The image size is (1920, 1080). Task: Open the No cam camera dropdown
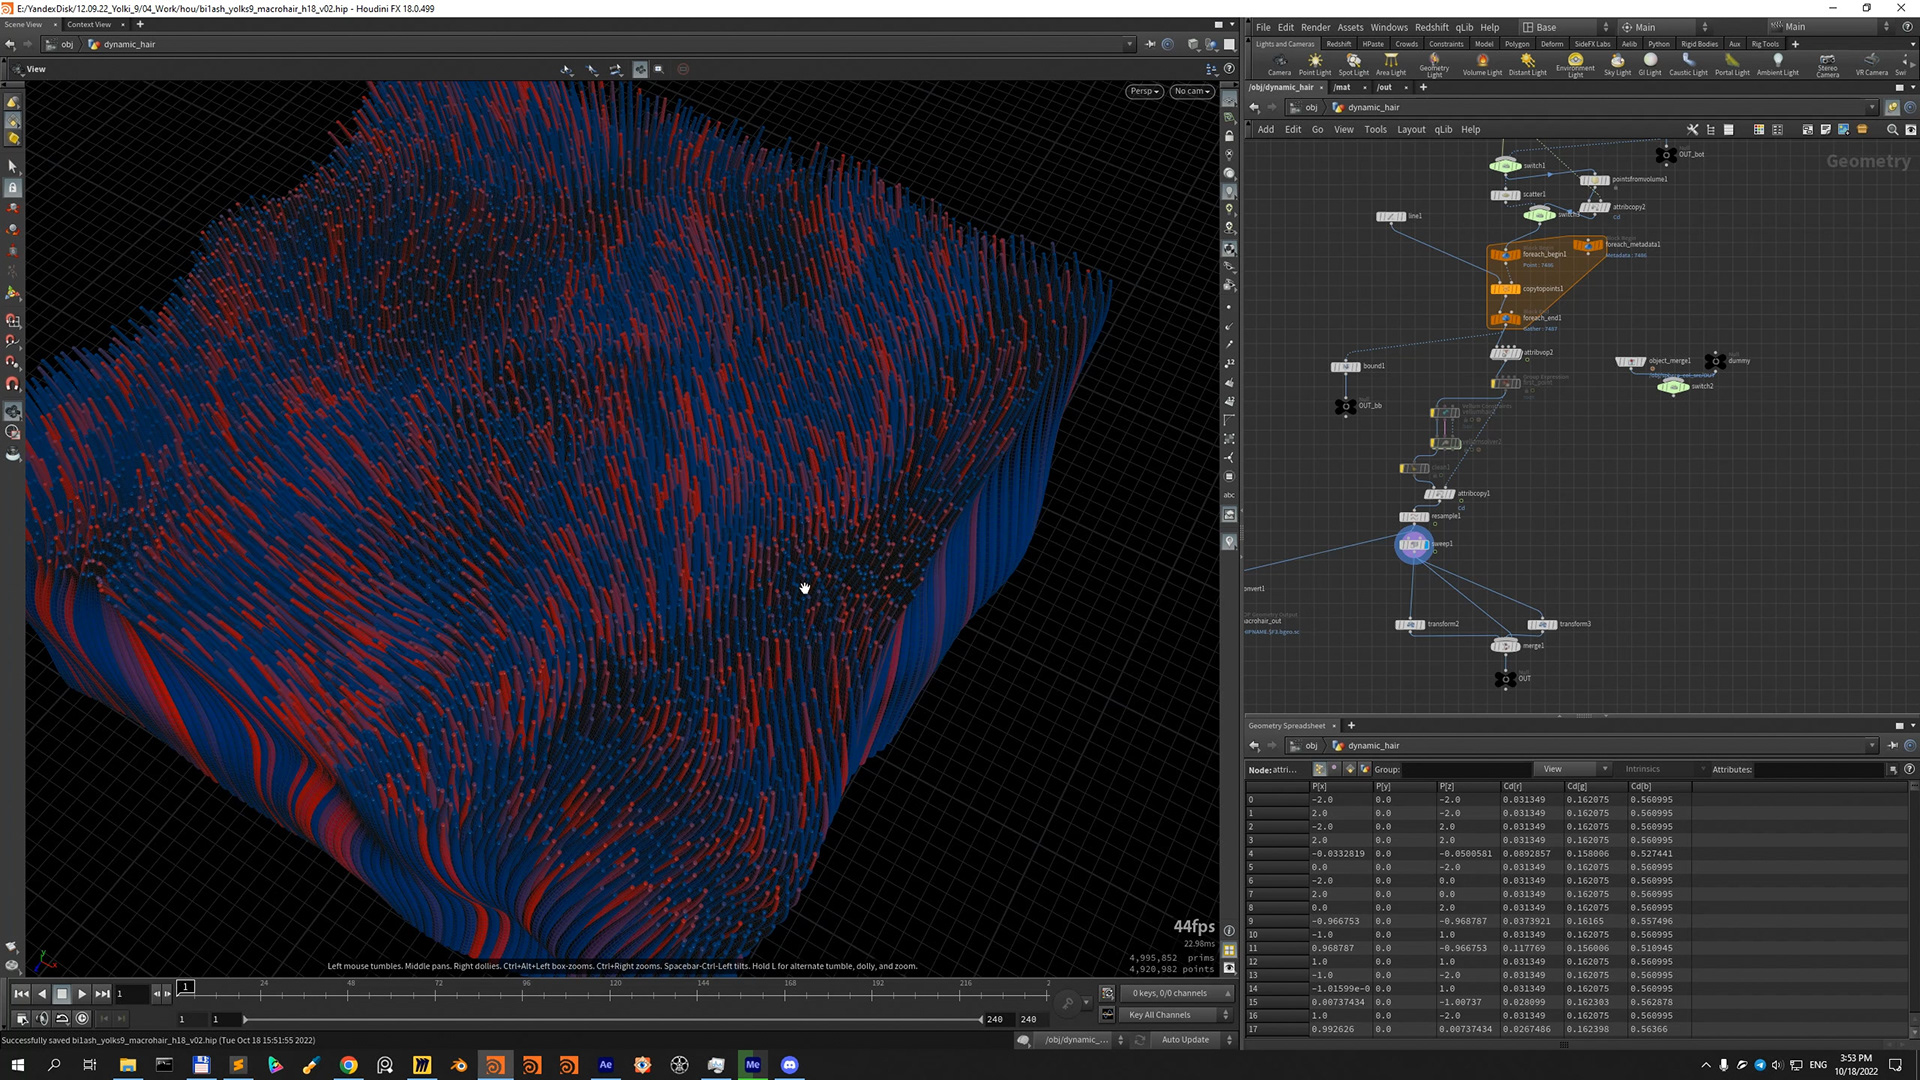[1192, 91]
